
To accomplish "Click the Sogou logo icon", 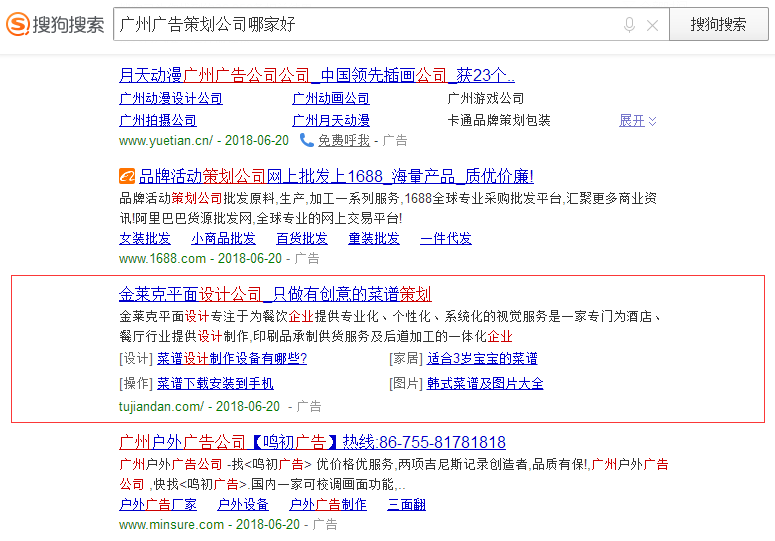I will pyautogui.click(x=18, y=24).
